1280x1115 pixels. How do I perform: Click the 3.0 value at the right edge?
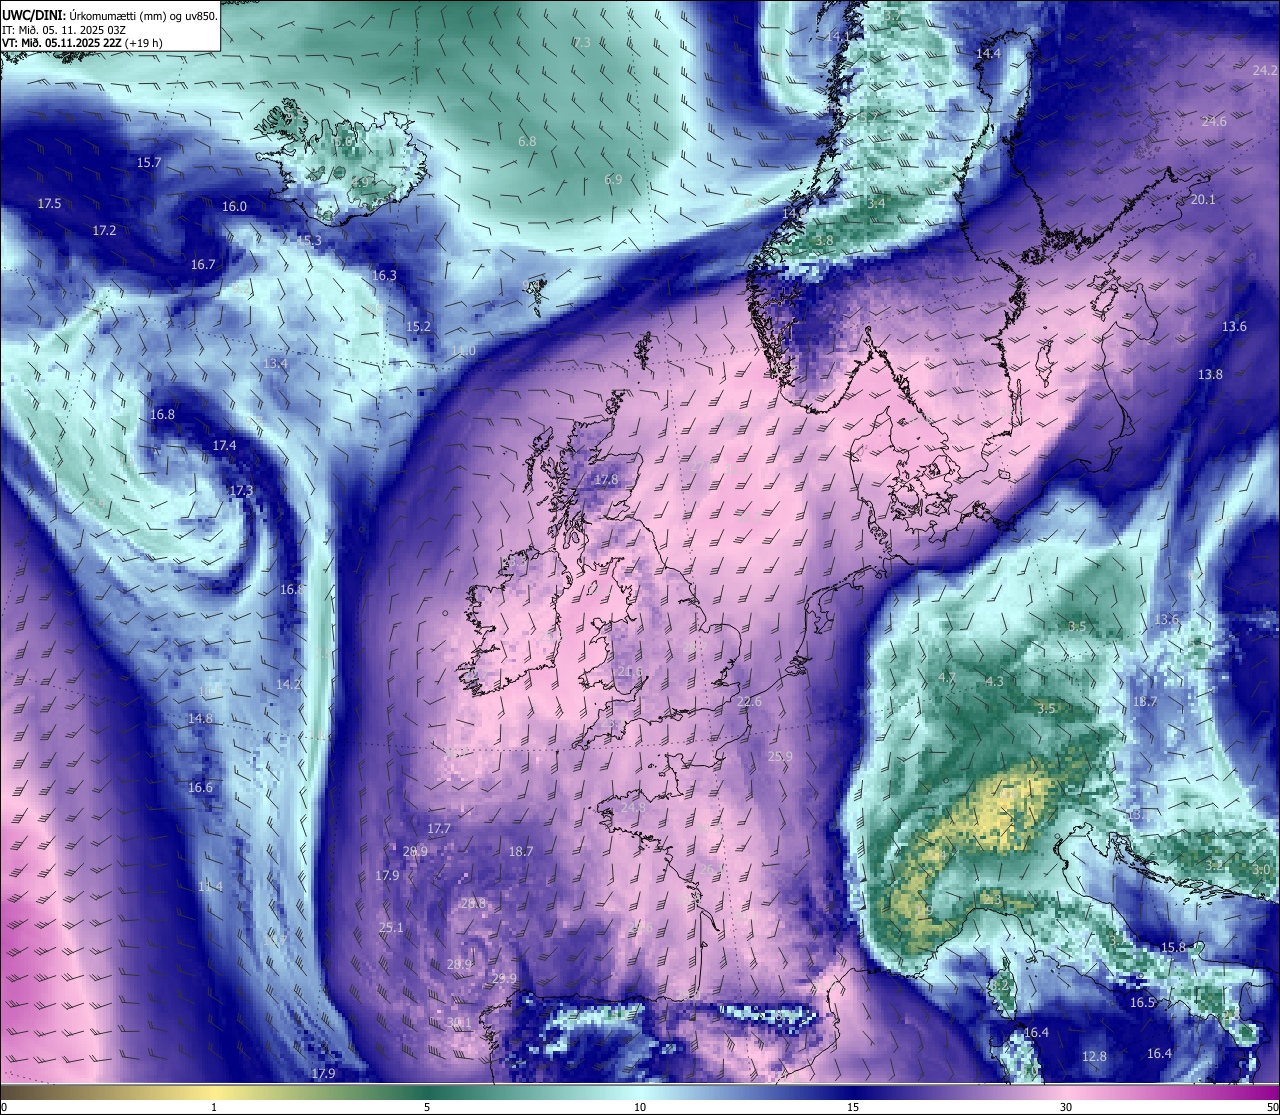point(1261,869)
